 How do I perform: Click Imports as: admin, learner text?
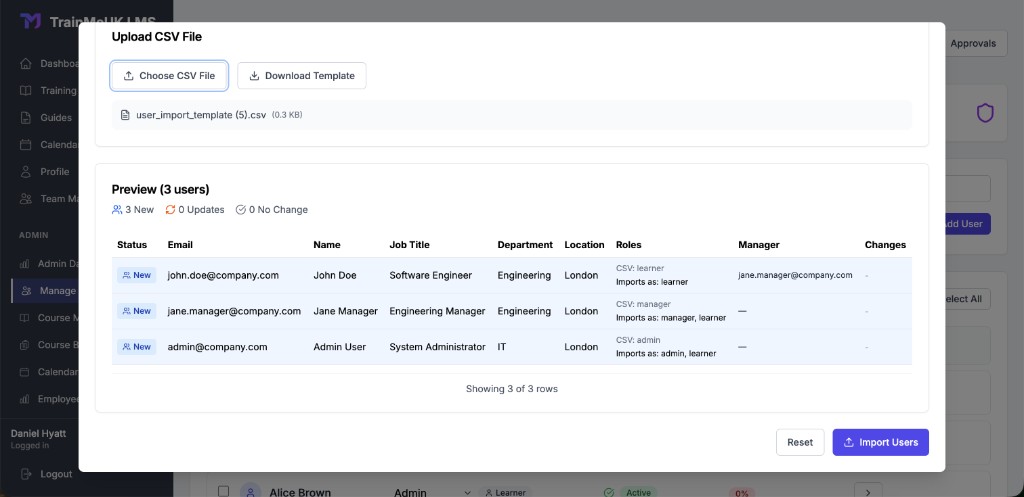point(666,353)
